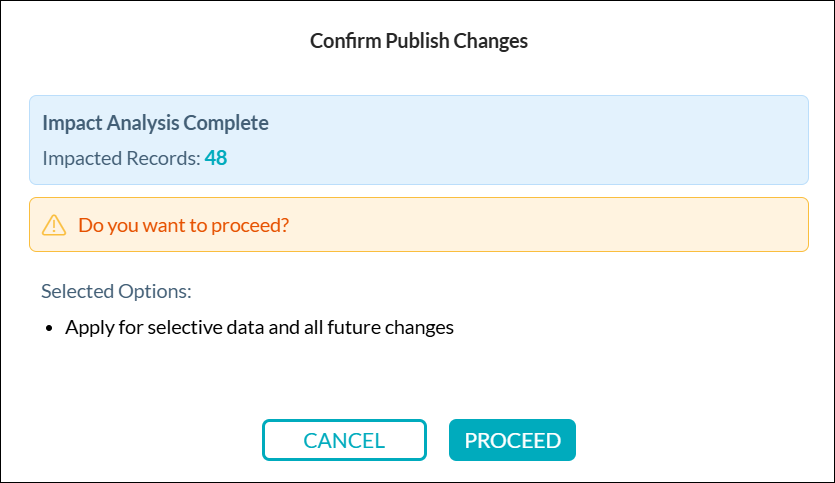835x483 pixels.
Task: Click the impacted records count 48
Action: pyautogui.click(x=216, y=158)
